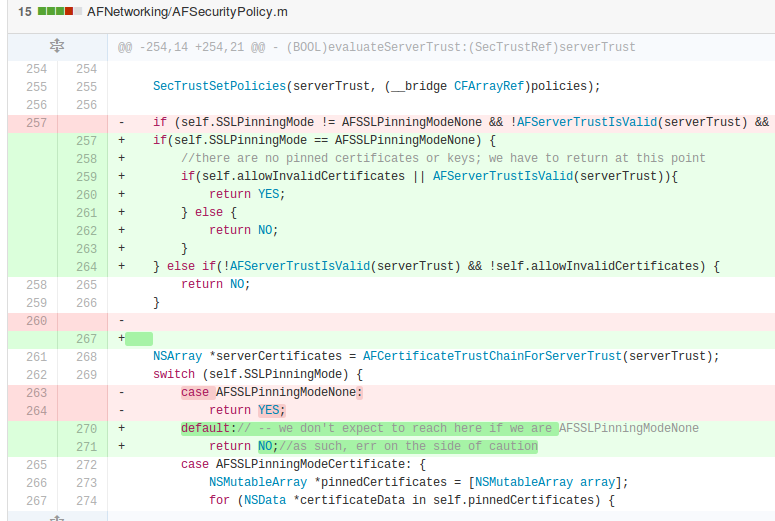Expand hidden lines above line 254
The image size is (775, 521).
click(57, 46)
